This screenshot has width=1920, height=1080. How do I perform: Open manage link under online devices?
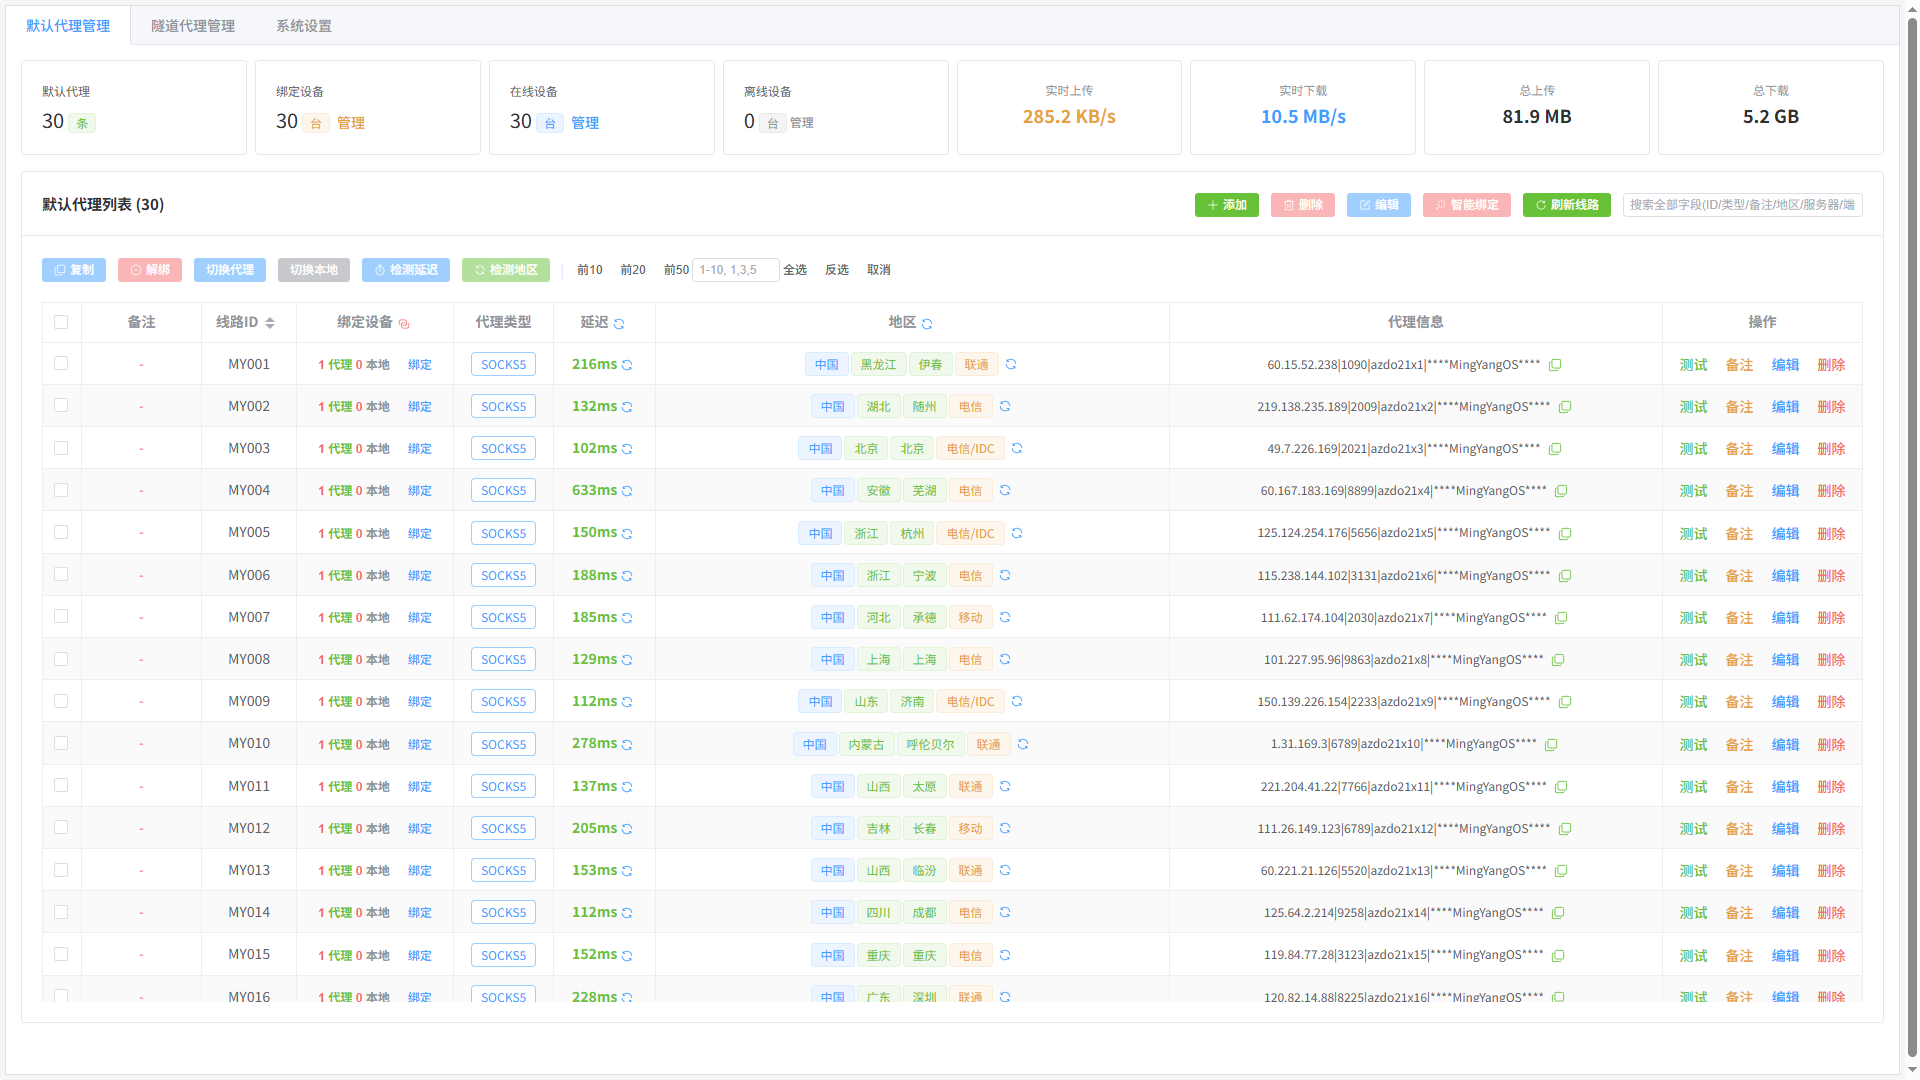585,123
